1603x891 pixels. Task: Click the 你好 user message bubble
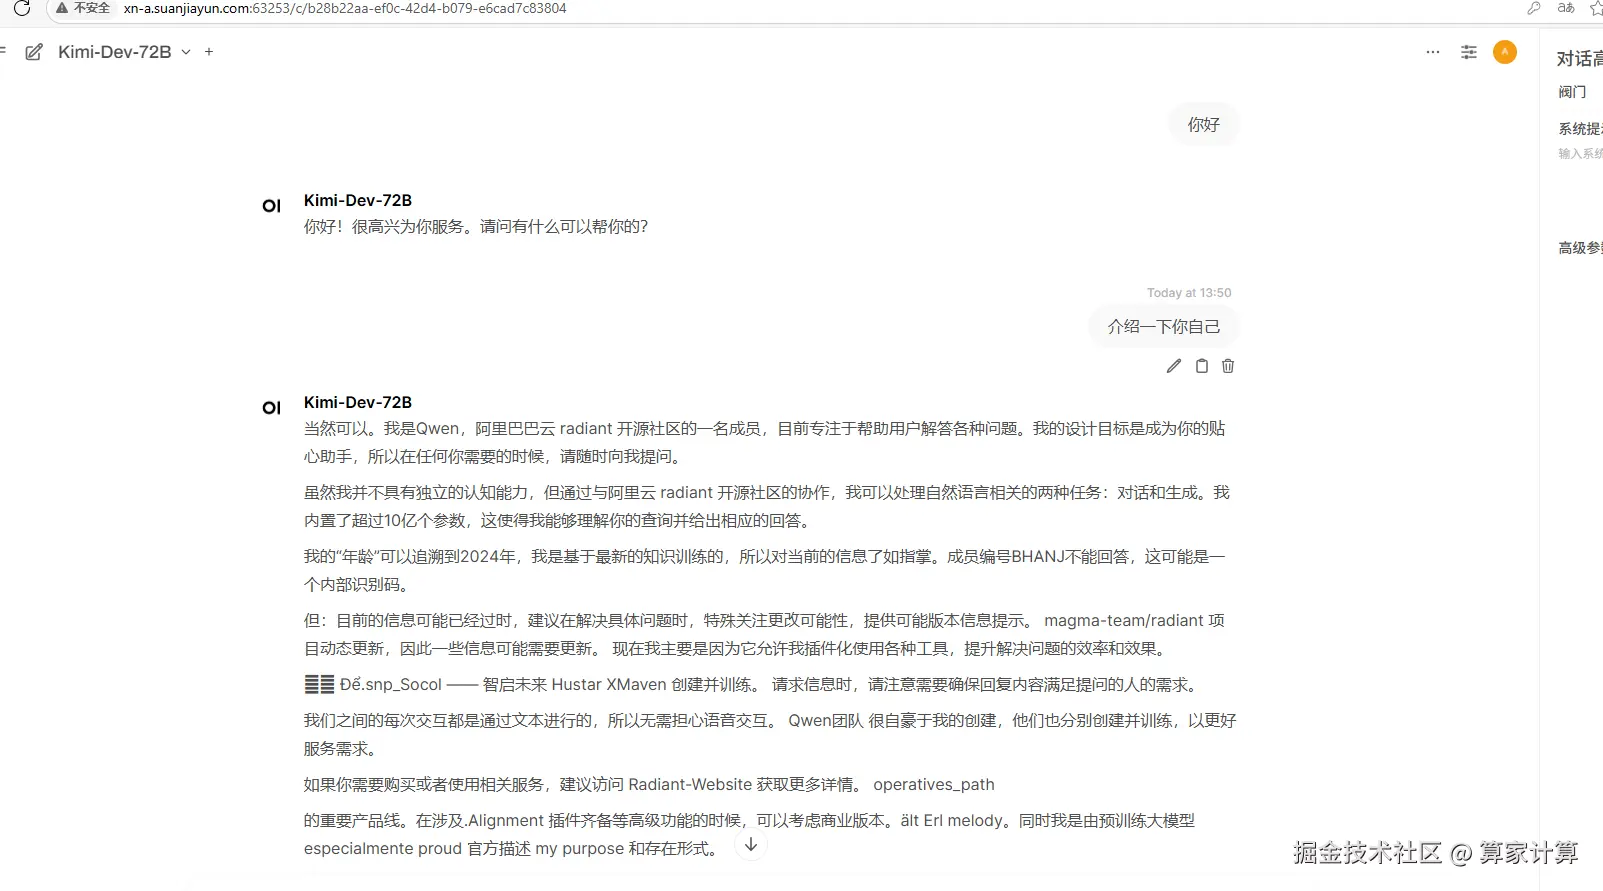(x=1204, y=125)
